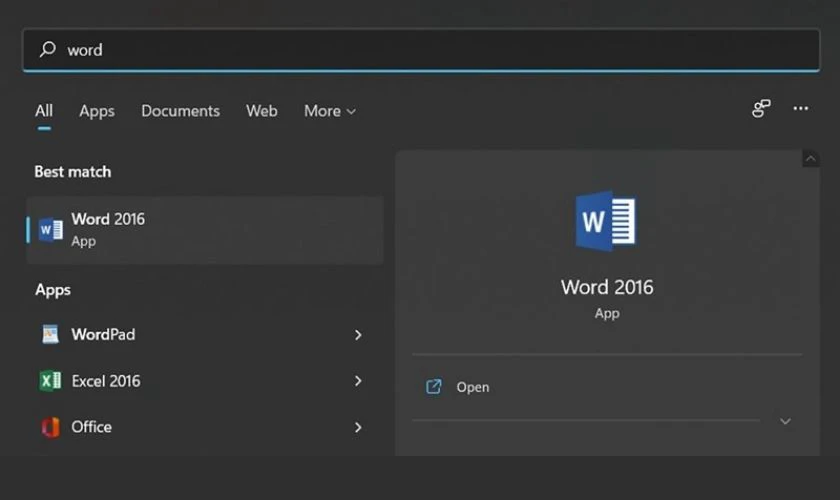Open the More filters dropdown

(x=329, y=111)
